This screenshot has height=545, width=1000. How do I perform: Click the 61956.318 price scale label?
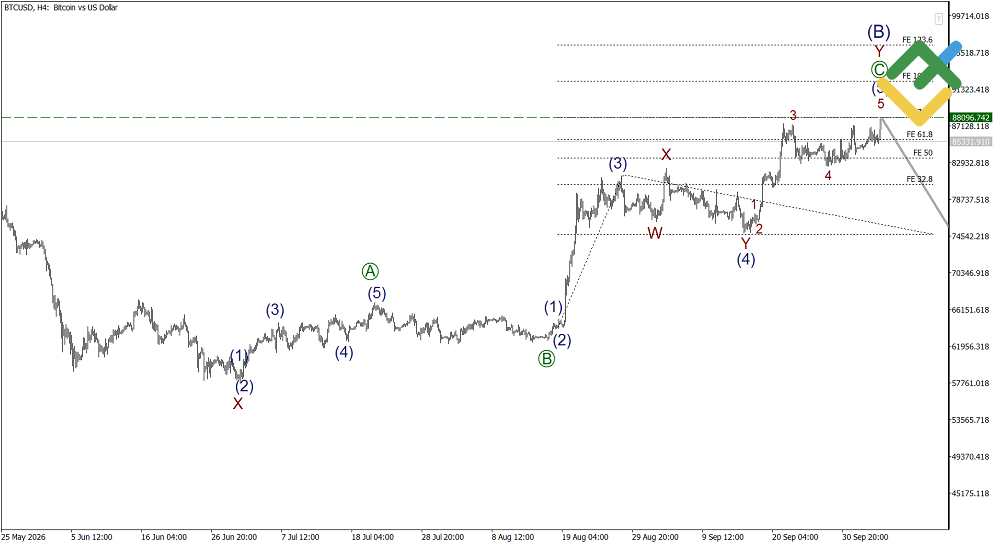(971, 347)
